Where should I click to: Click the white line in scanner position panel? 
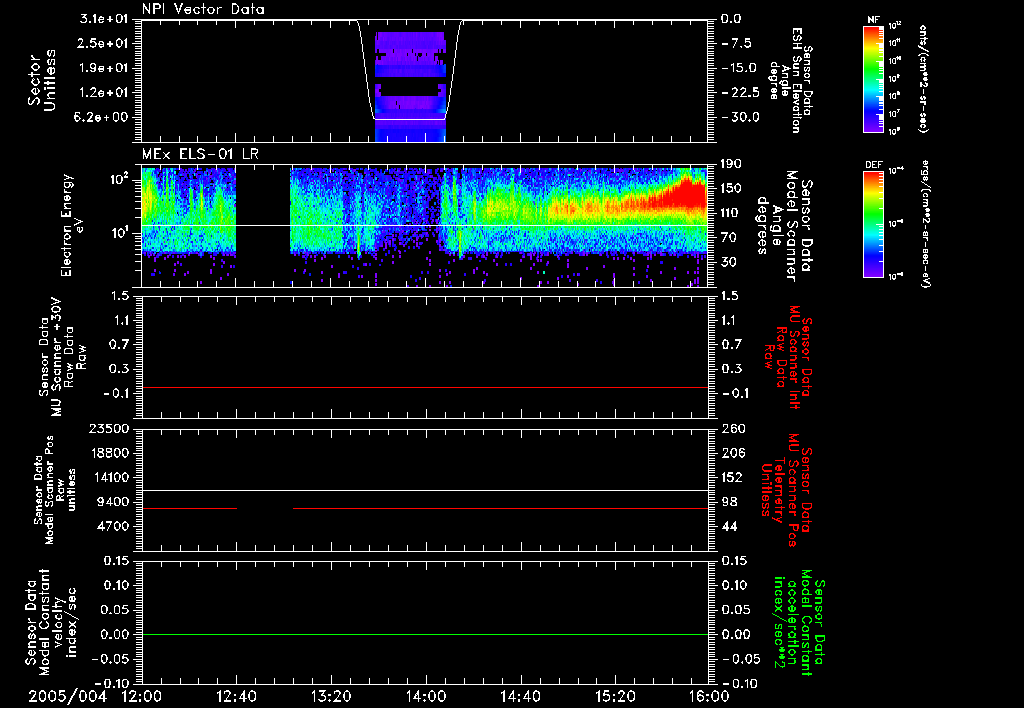pos(425,490)
